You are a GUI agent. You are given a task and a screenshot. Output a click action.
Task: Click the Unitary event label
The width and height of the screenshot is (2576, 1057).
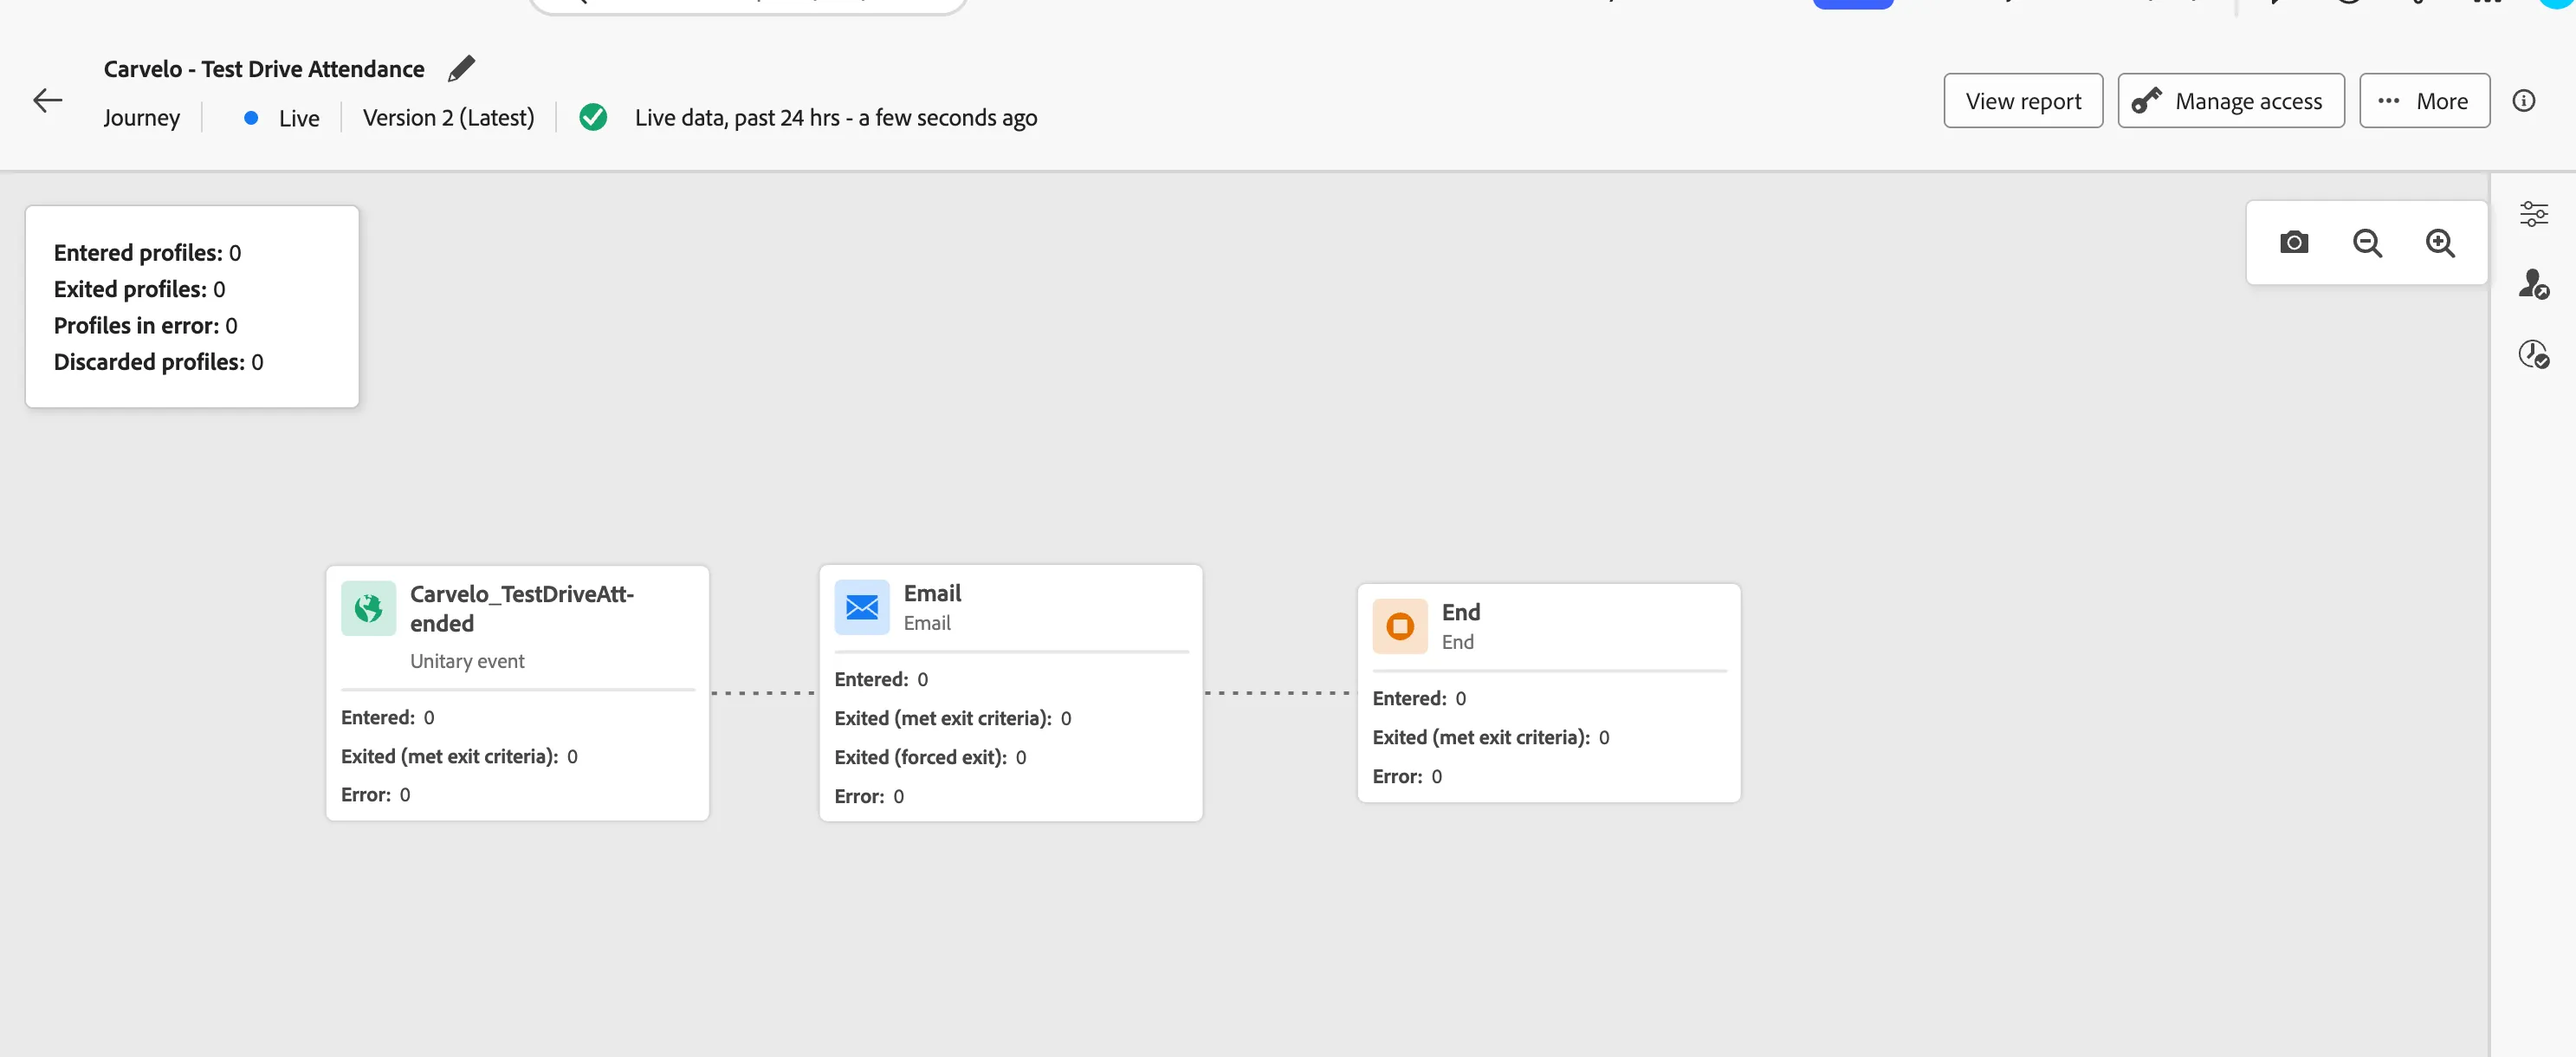point(467,661)
